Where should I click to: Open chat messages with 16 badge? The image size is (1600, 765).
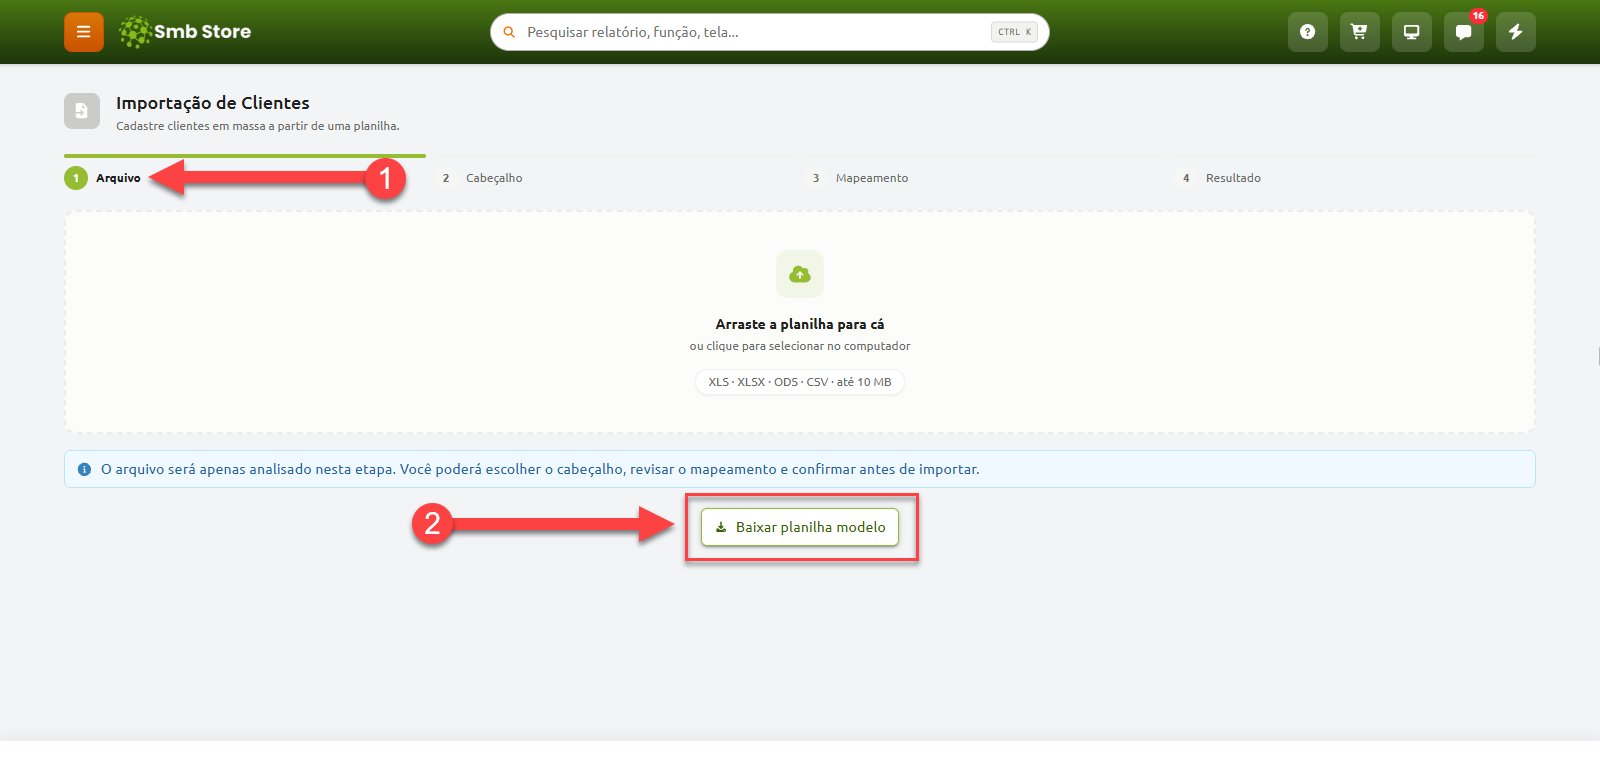point(1463,32)
